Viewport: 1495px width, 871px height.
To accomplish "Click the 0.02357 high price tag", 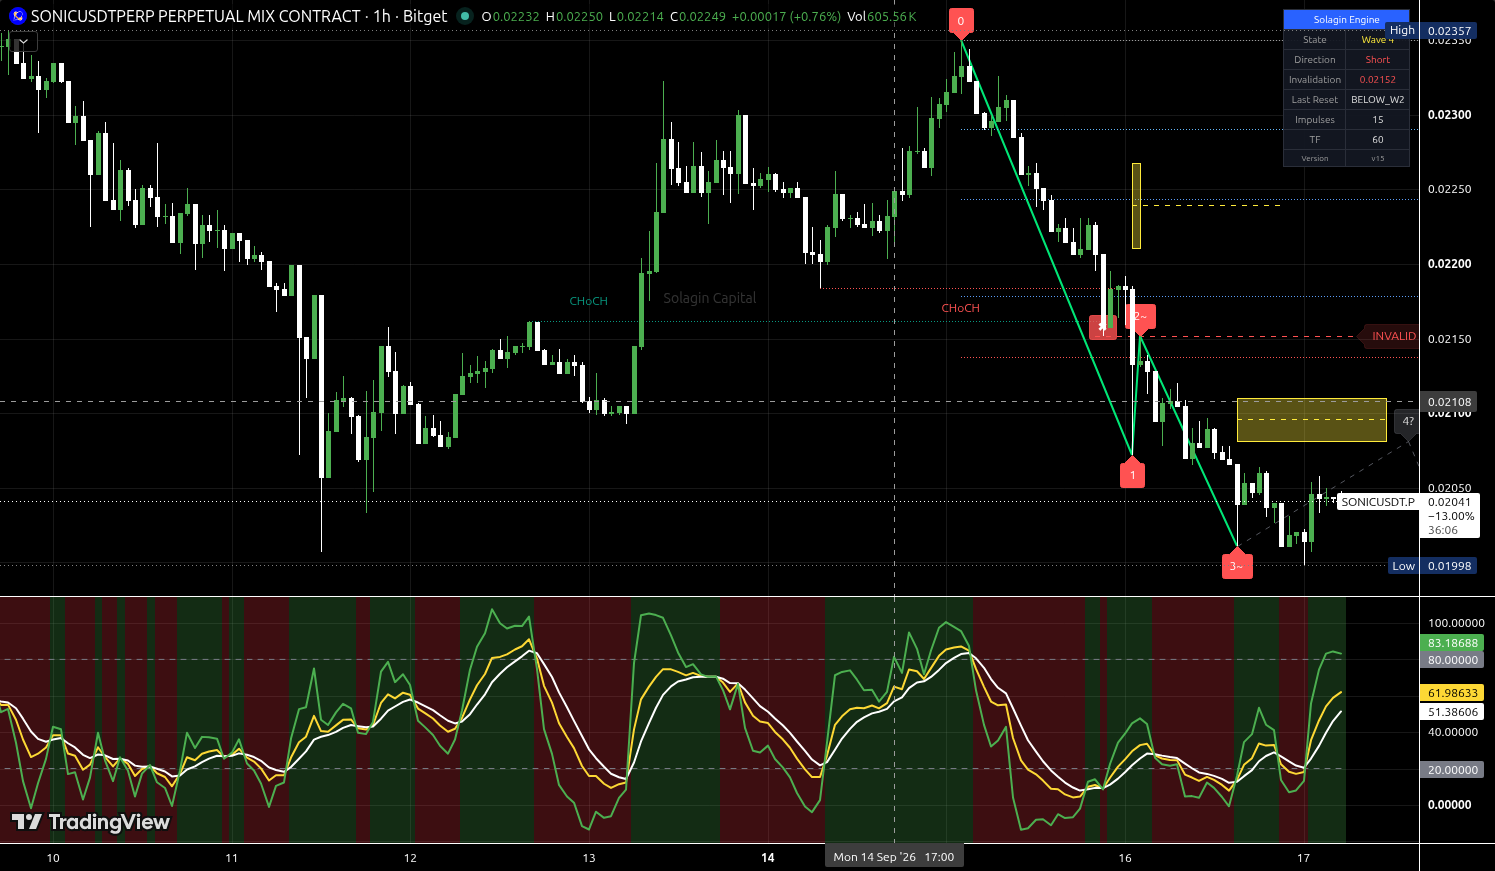I will [x=1449, y=31].
